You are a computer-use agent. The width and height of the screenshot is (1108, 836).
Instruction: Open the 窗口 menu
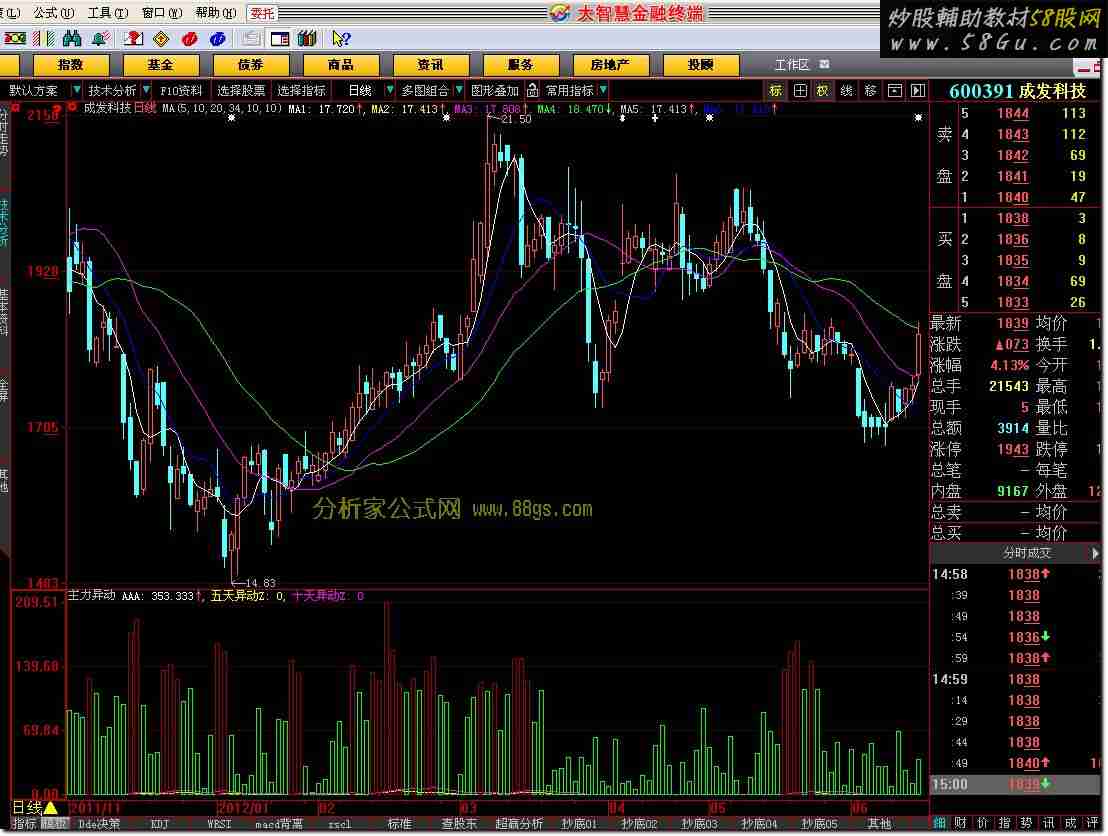point(162,13)
